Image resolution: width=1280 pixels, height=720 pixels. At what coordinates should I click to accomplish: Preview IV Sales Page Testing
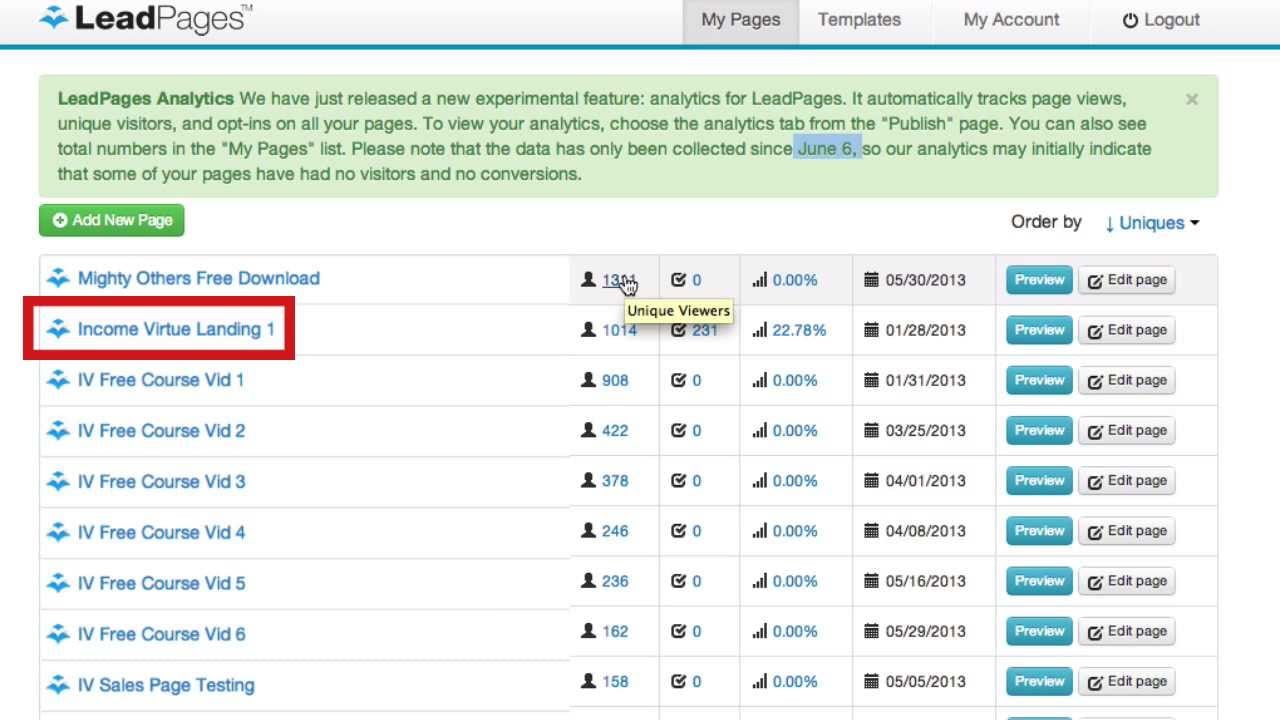(1039, 681)
